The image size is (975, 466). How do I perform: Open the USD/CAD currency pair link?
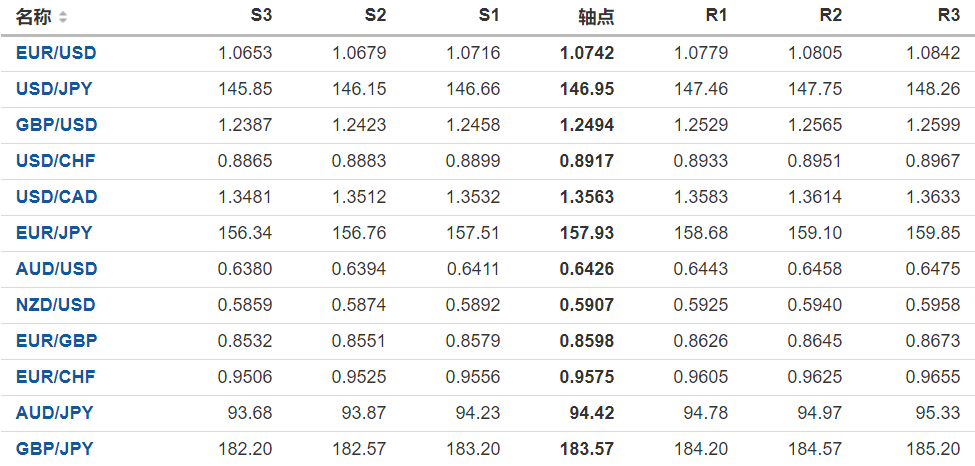pyautogui.click(x=57, y=197)
